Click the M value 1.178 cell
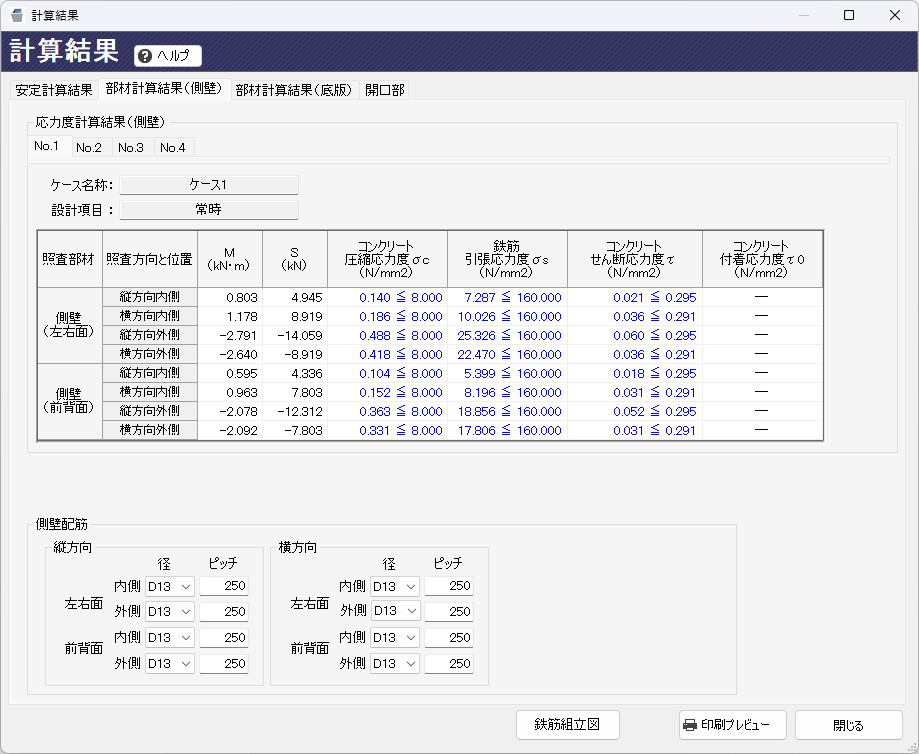The width and height of the screenshot is (919, 754). [230, 317]
